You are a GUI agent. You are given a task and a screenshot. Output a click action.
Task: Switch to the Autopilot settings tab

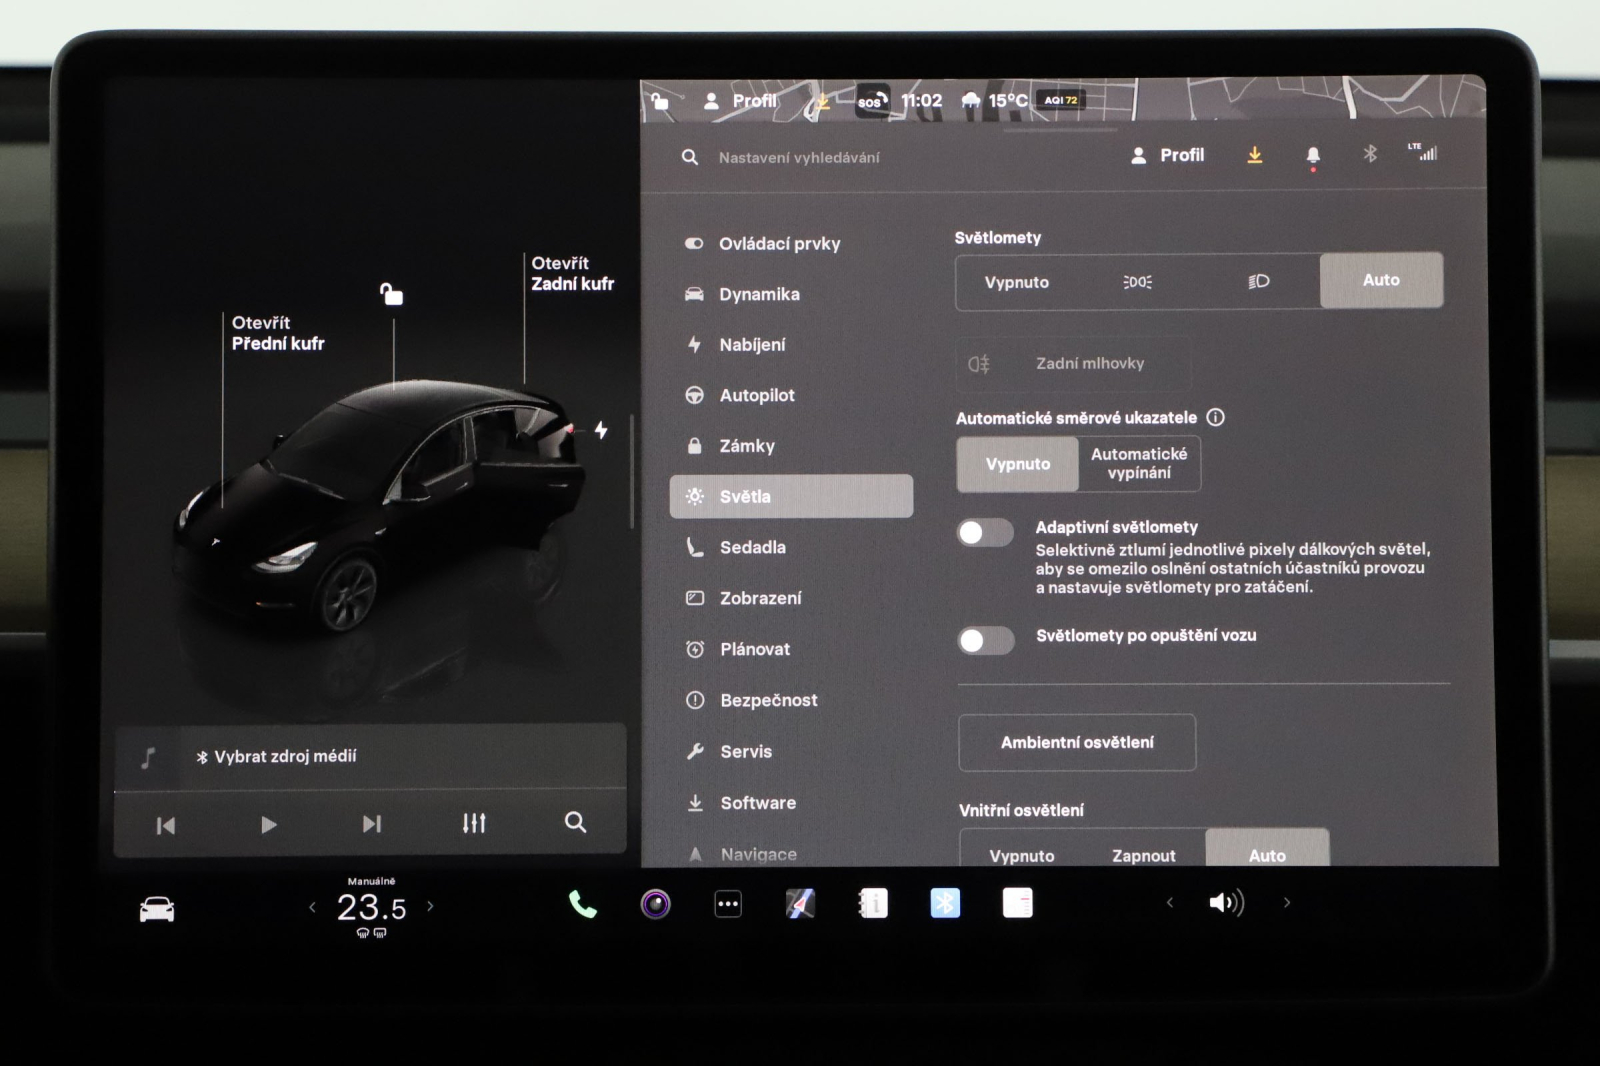point(759,395)
